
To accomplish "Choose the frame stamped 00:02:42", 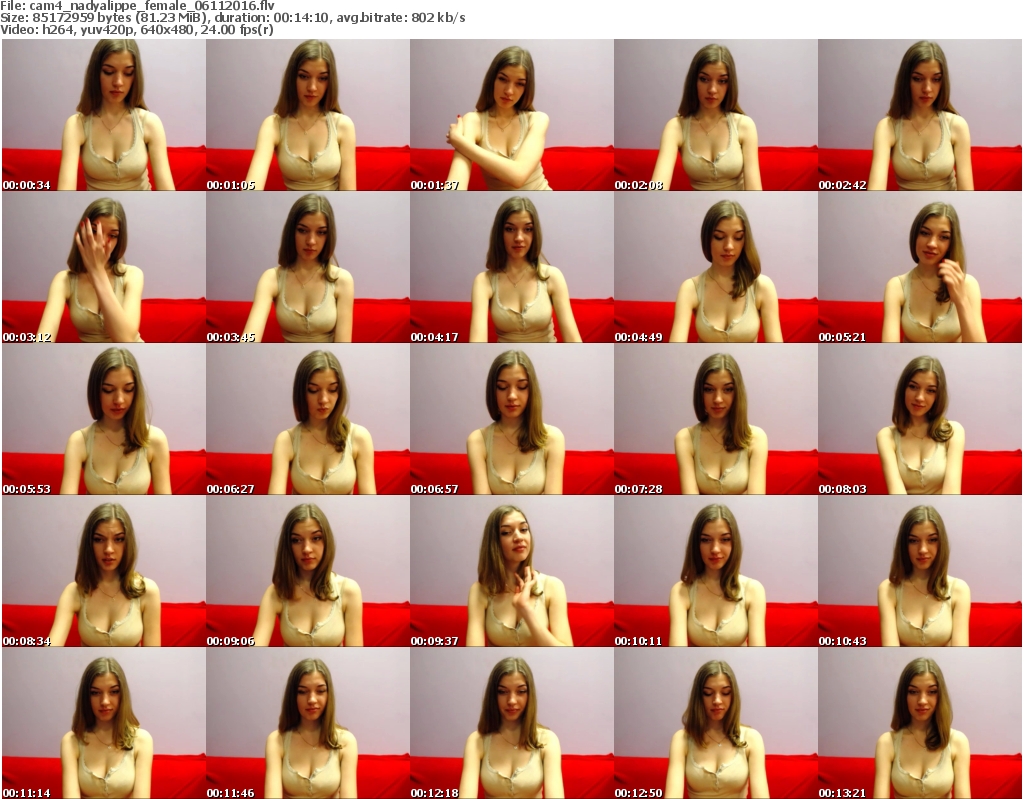I will pos(919,114).
